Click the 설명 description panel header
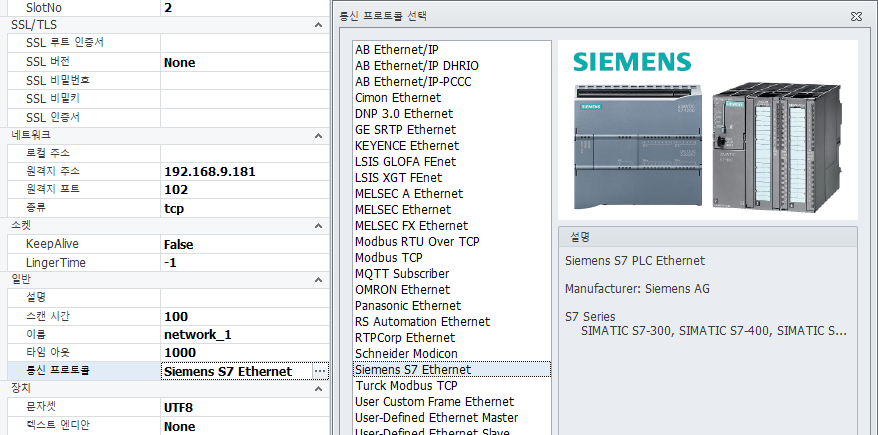 tap(708, 237)
